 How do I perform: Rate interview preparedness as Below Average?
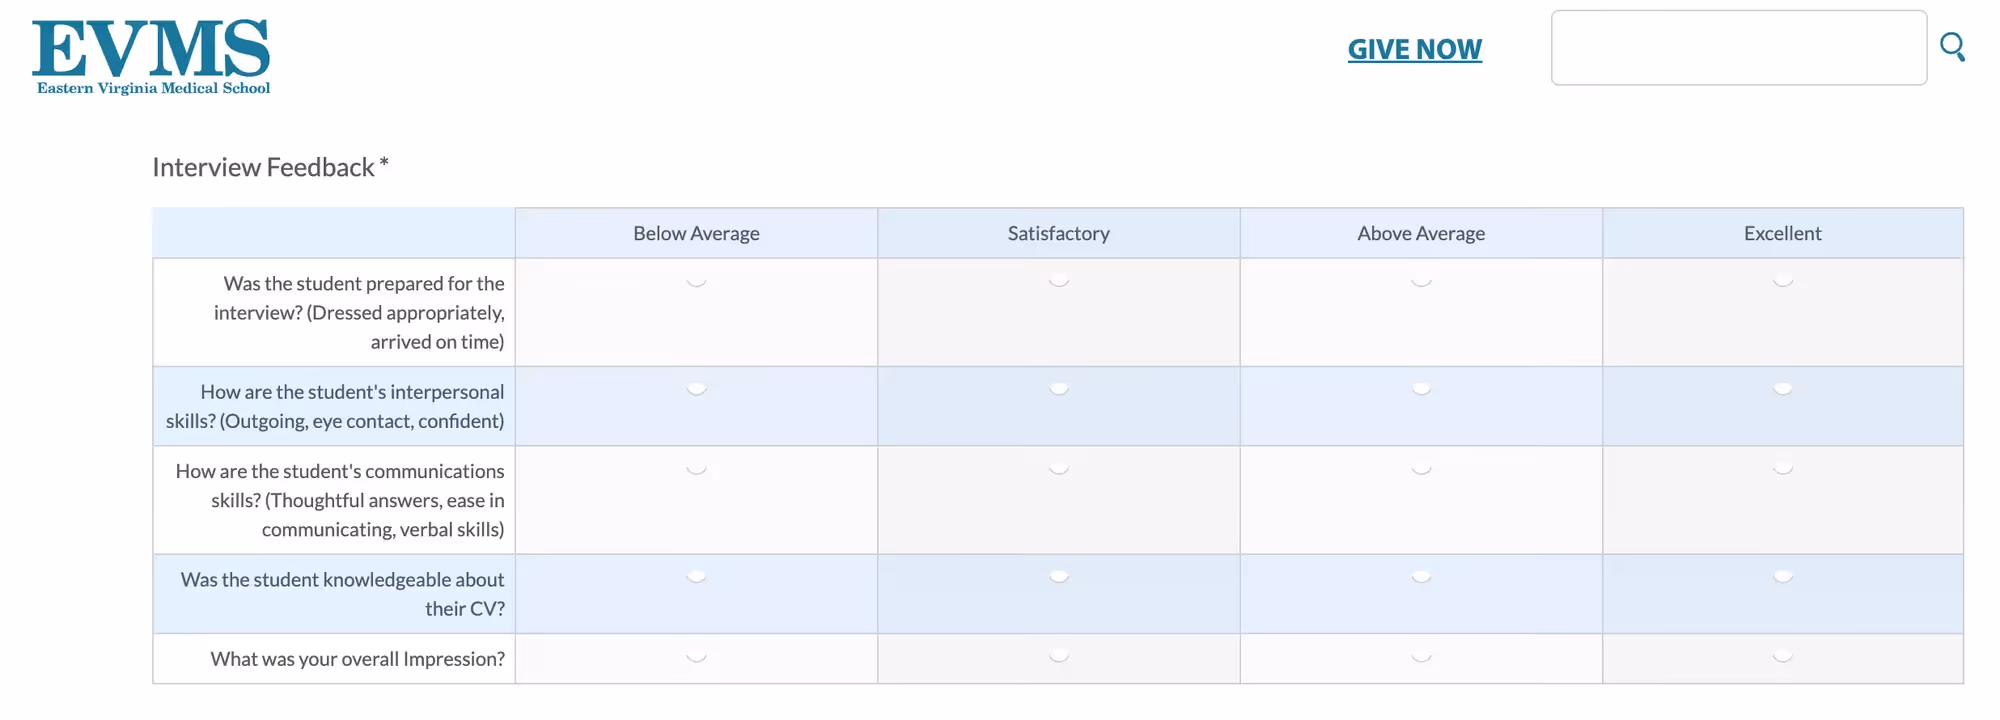[x=696, y=282]
